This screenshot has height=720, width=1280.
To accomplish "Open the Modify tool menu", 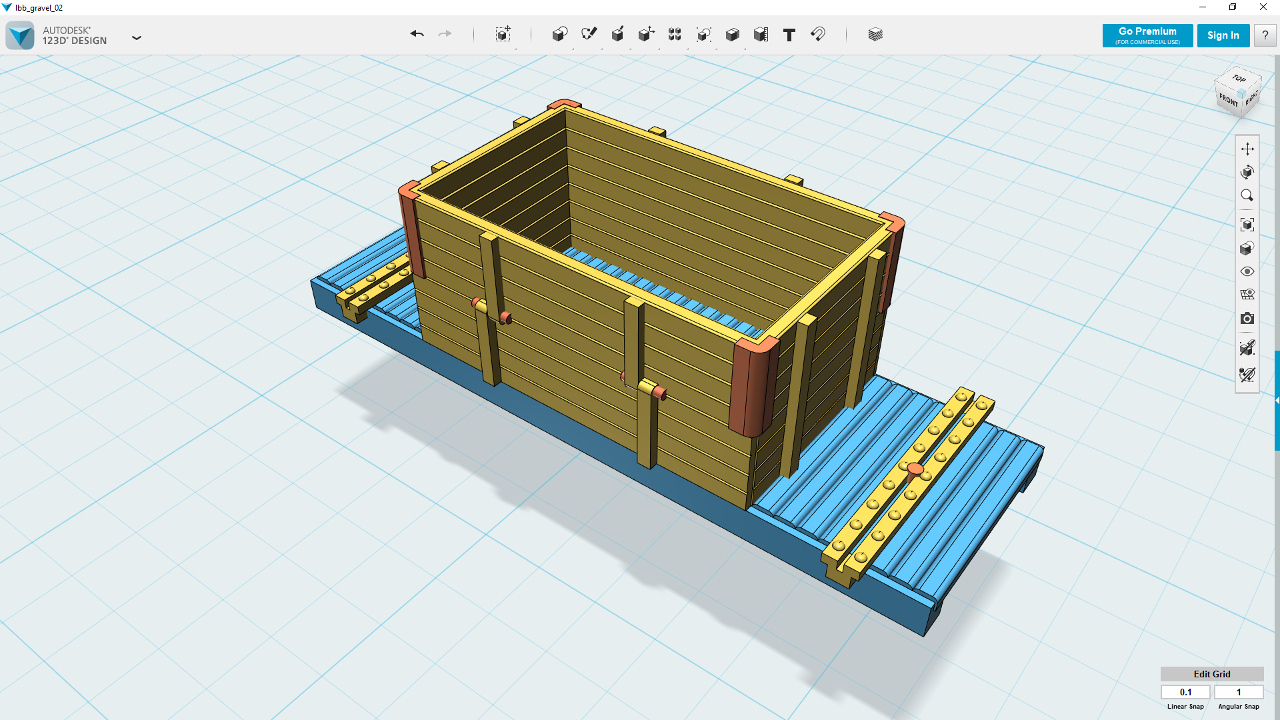I will 646,34.
